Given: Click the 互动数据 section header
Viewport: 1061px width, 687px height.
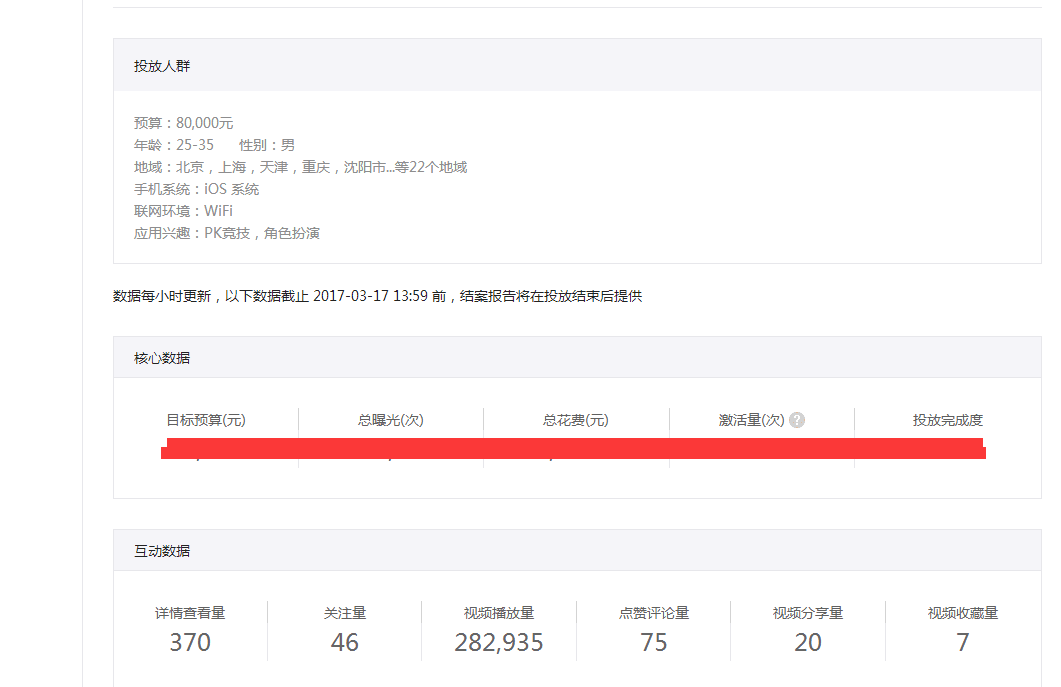Looking at the screenshot, I should tap(162, 551).
